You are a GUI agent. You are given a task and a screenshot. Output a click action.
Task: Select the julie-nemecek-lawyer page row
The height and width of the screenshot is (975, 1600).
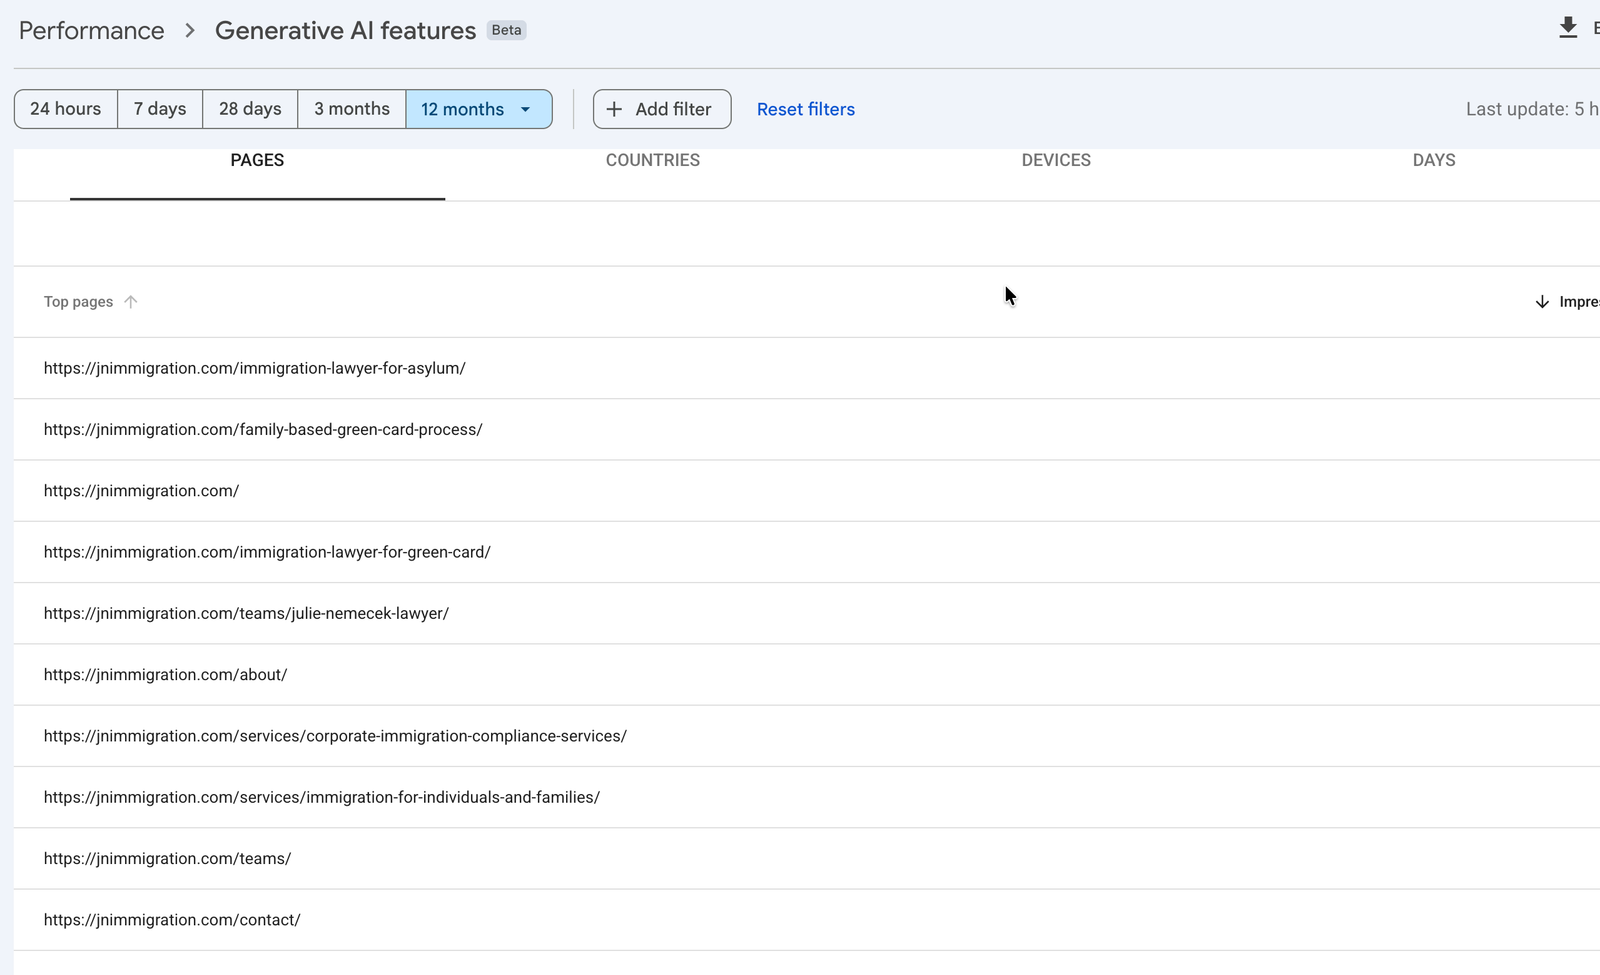click(807, 613)
